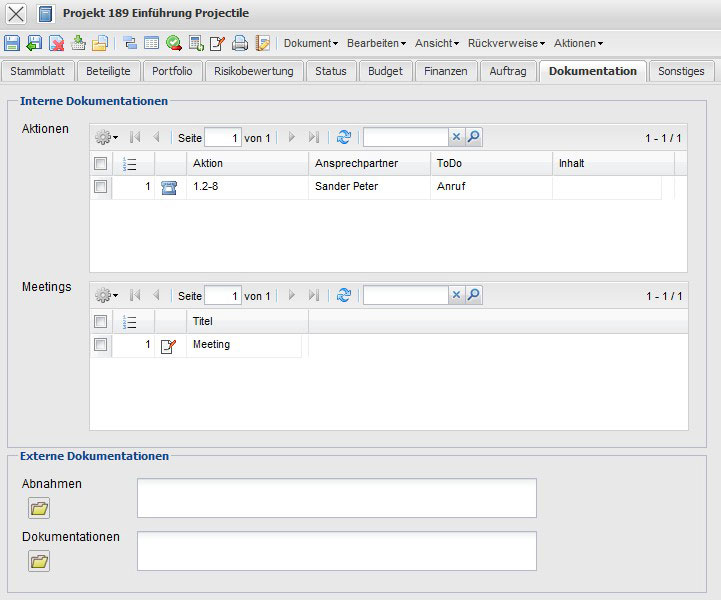The image size is (721, 600).
Task: Open the Finanzen tab
Action: pos(445,71)
